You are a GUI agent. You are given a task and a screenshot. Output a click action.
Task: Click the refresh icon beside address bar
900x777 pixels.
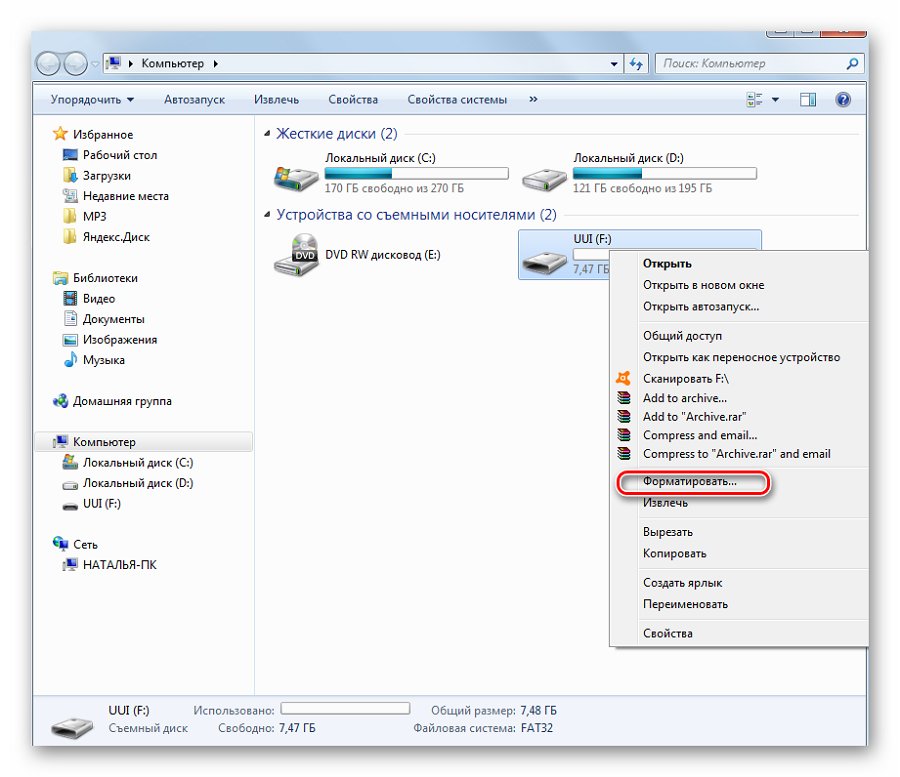point(636,64)
